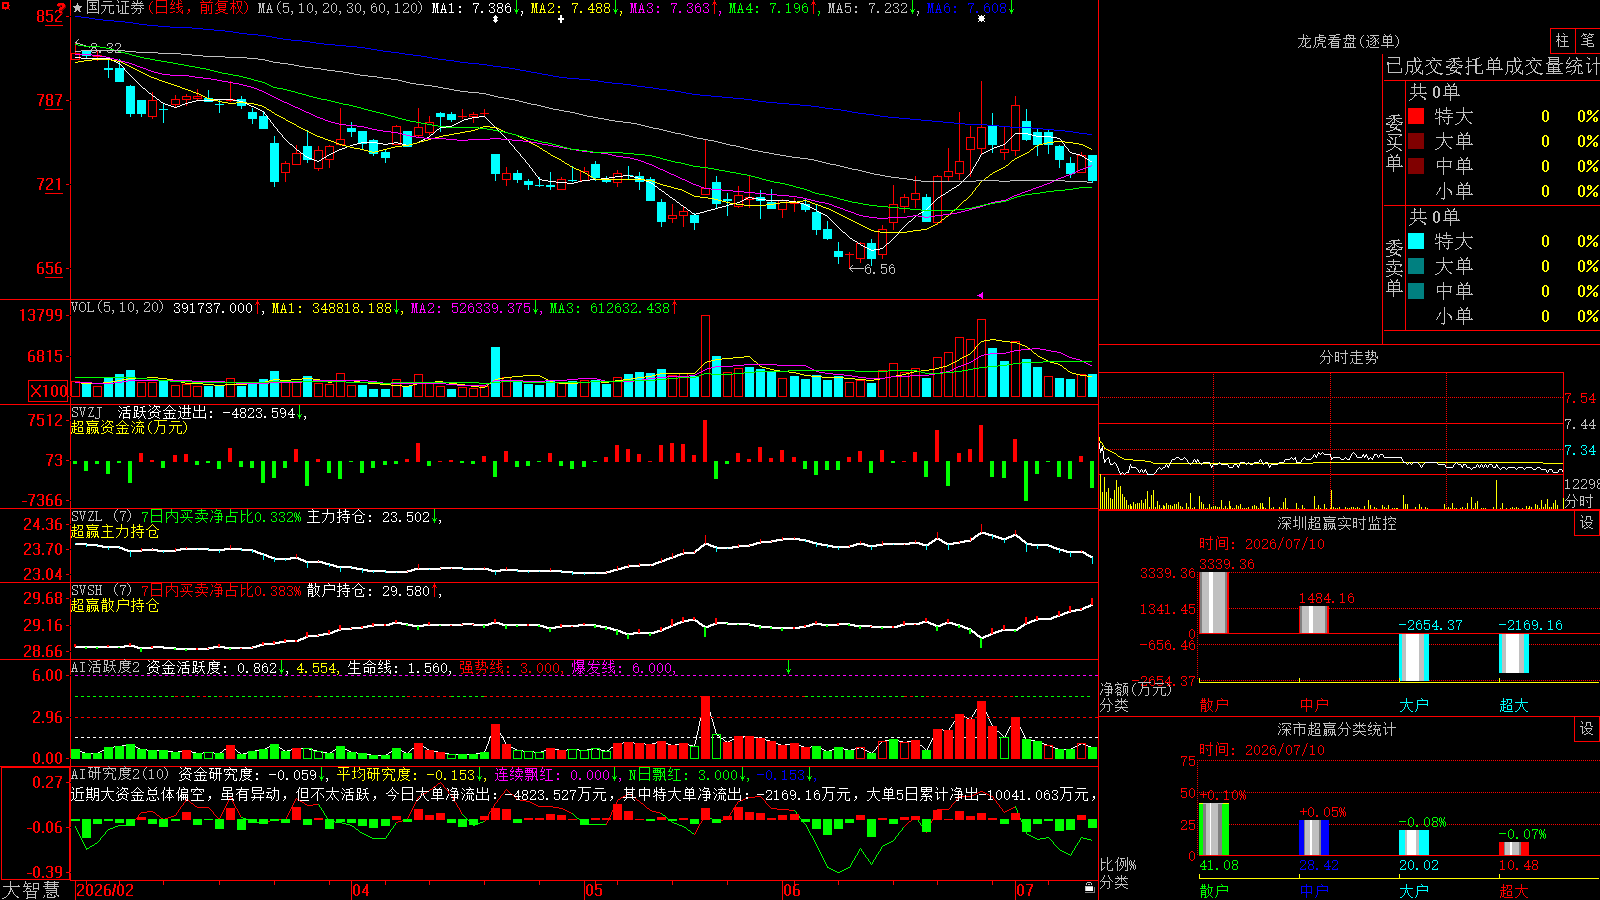Click the 散户 net amount bar 3339.36
The width and height of the screenshot is (1600, 900).
(1214, 602)
